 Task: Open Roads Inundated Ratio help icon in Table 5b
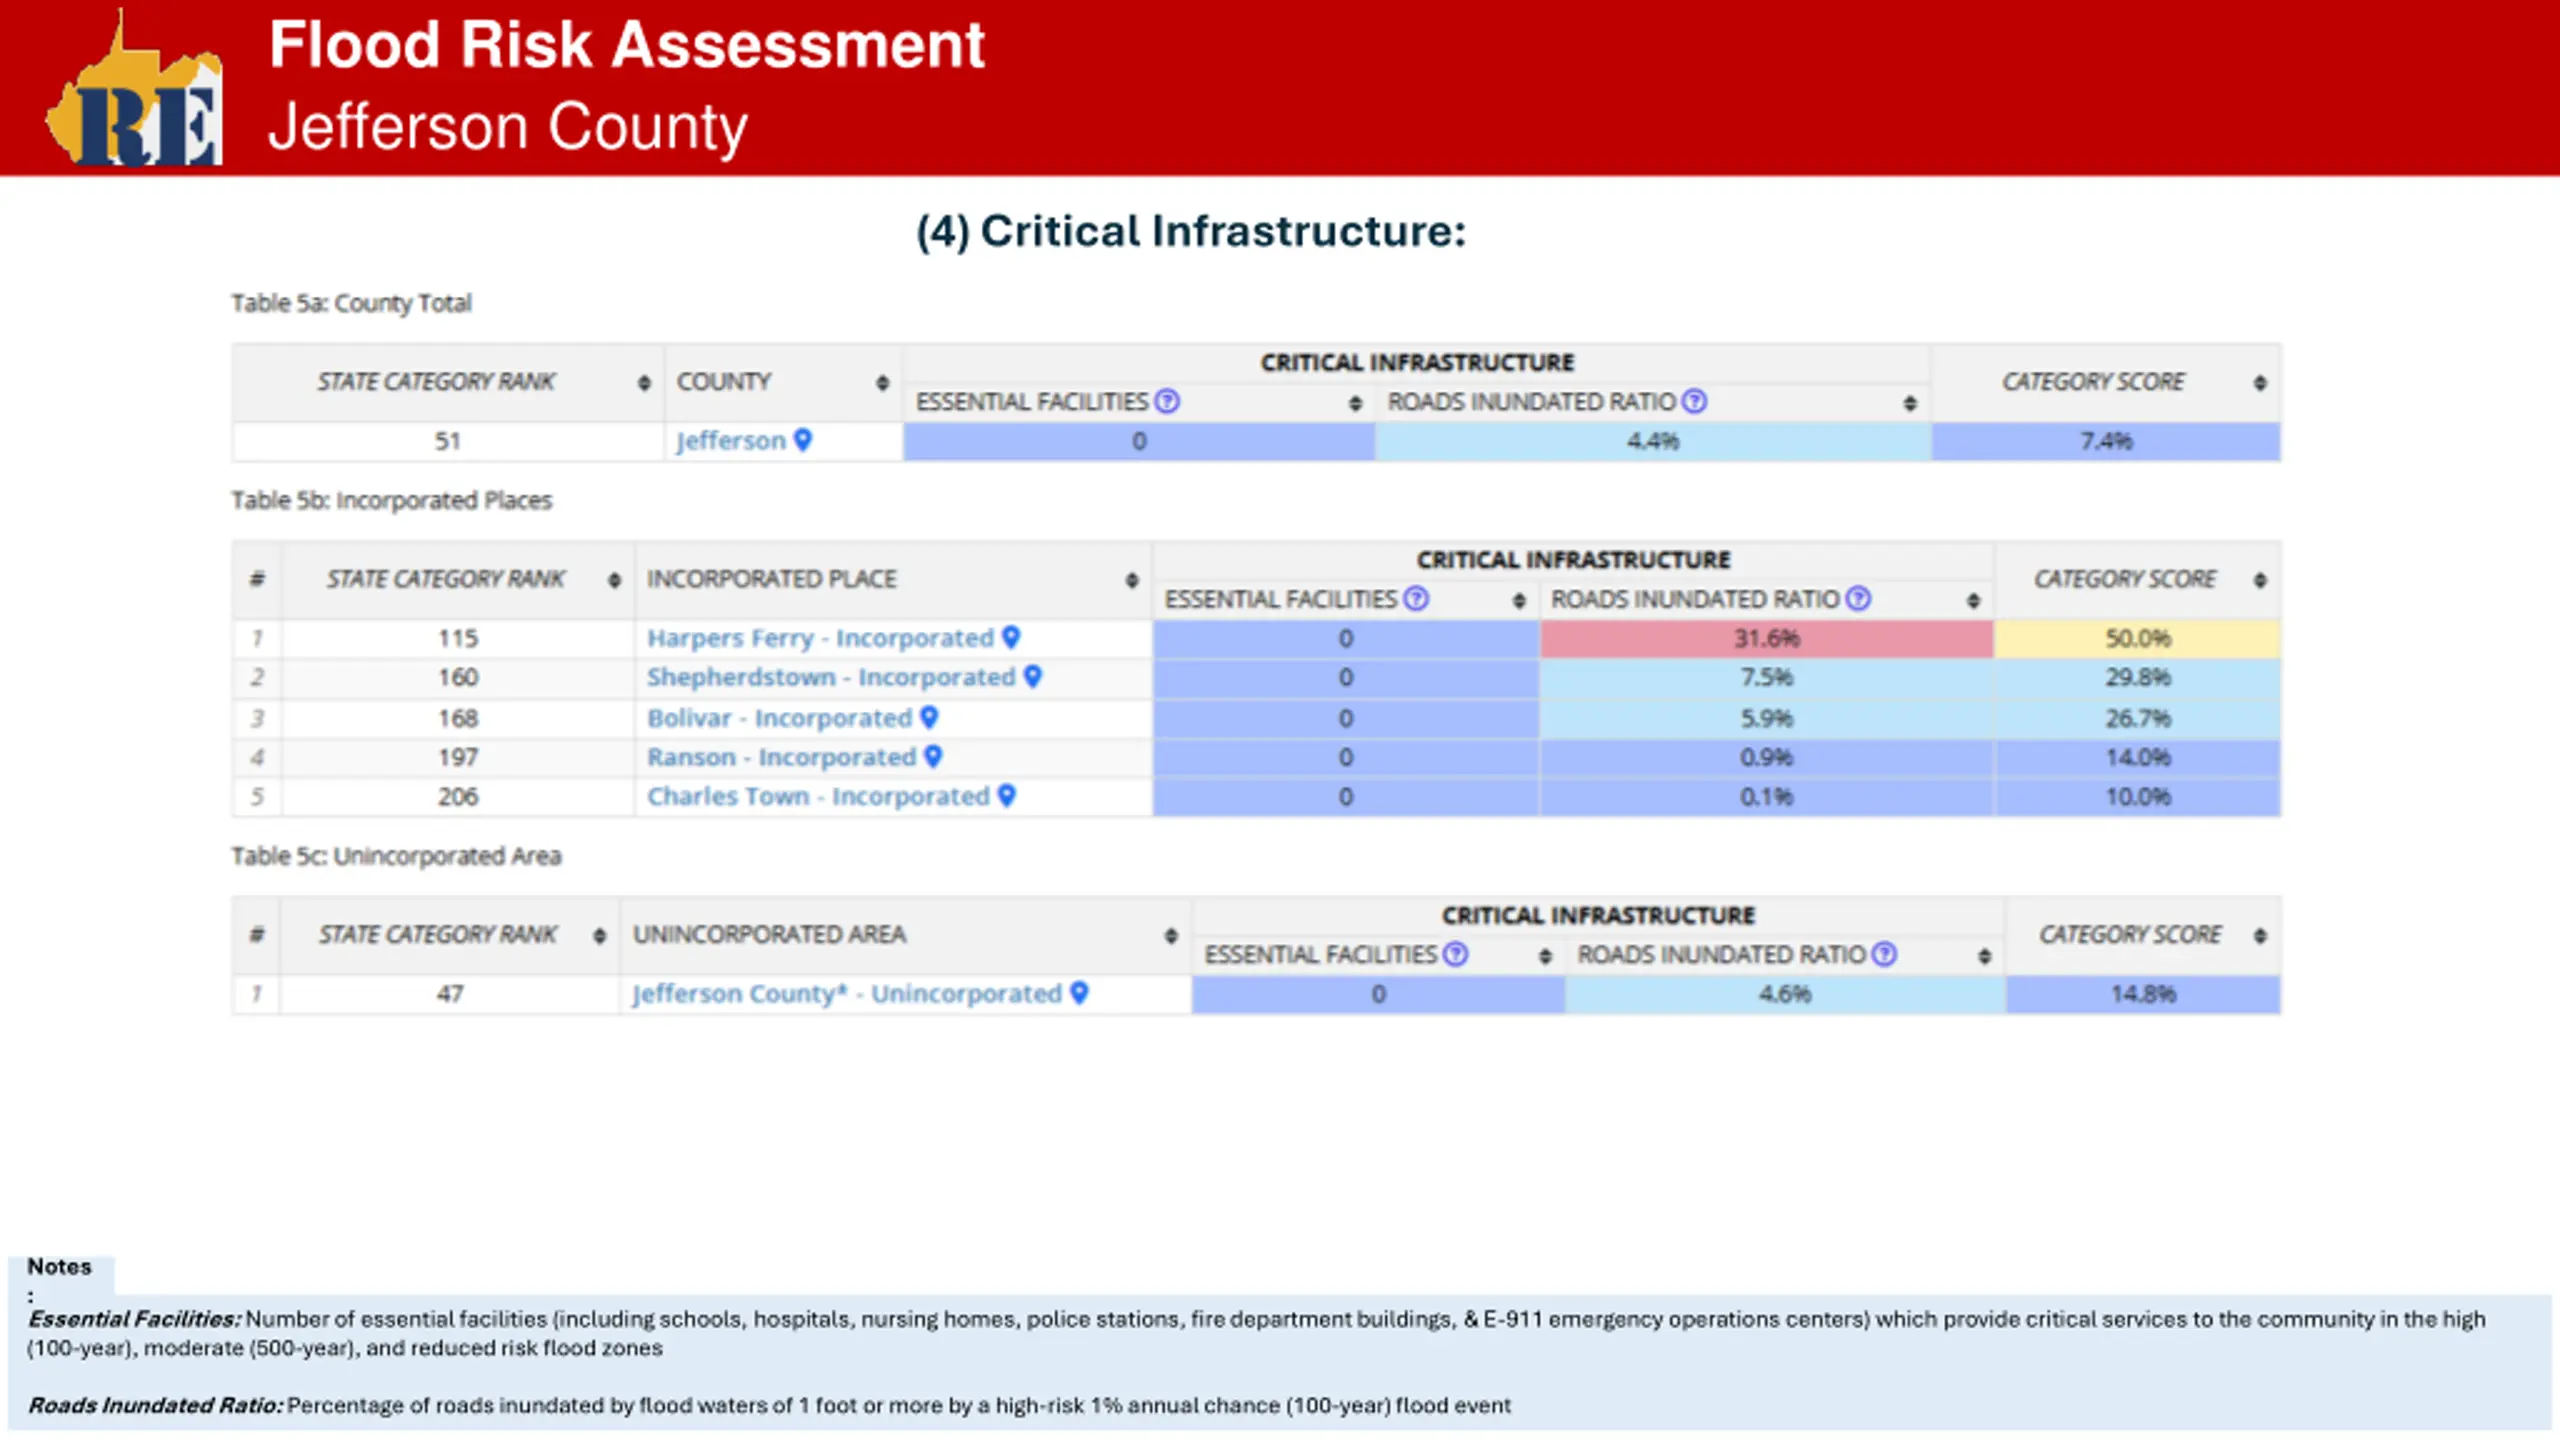pyautogui.click(x=1858, y=599)
